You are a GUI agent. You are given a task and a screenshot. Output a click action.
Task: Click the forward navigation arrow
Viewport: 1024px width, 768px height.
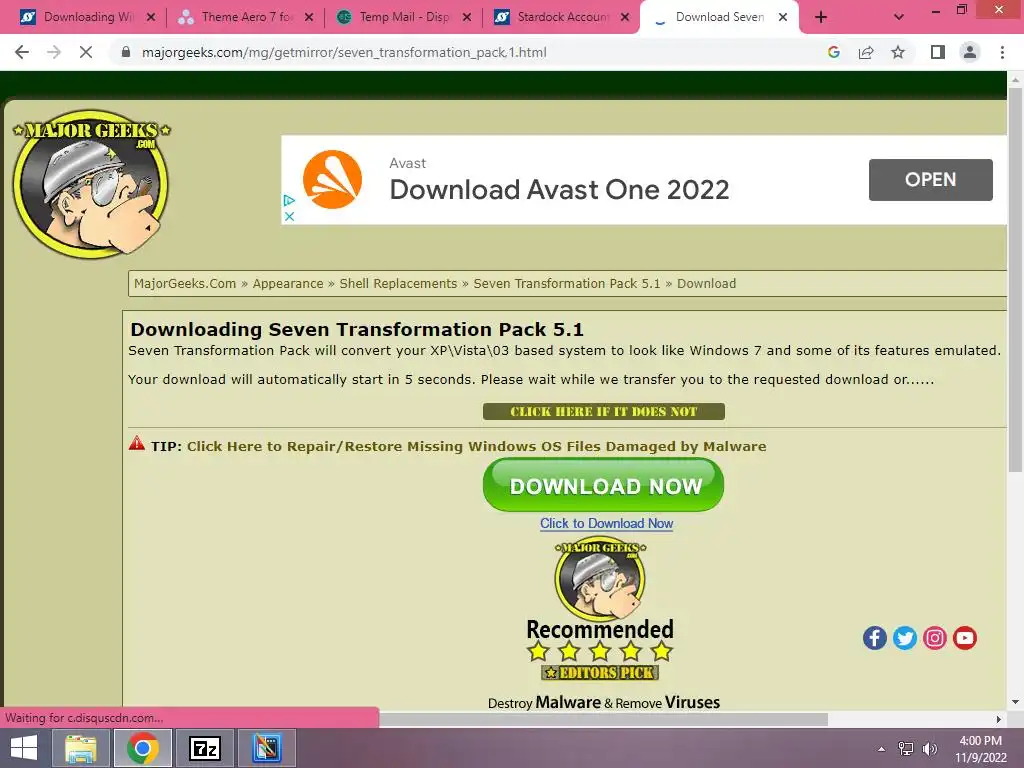click(x=54, y=52)
